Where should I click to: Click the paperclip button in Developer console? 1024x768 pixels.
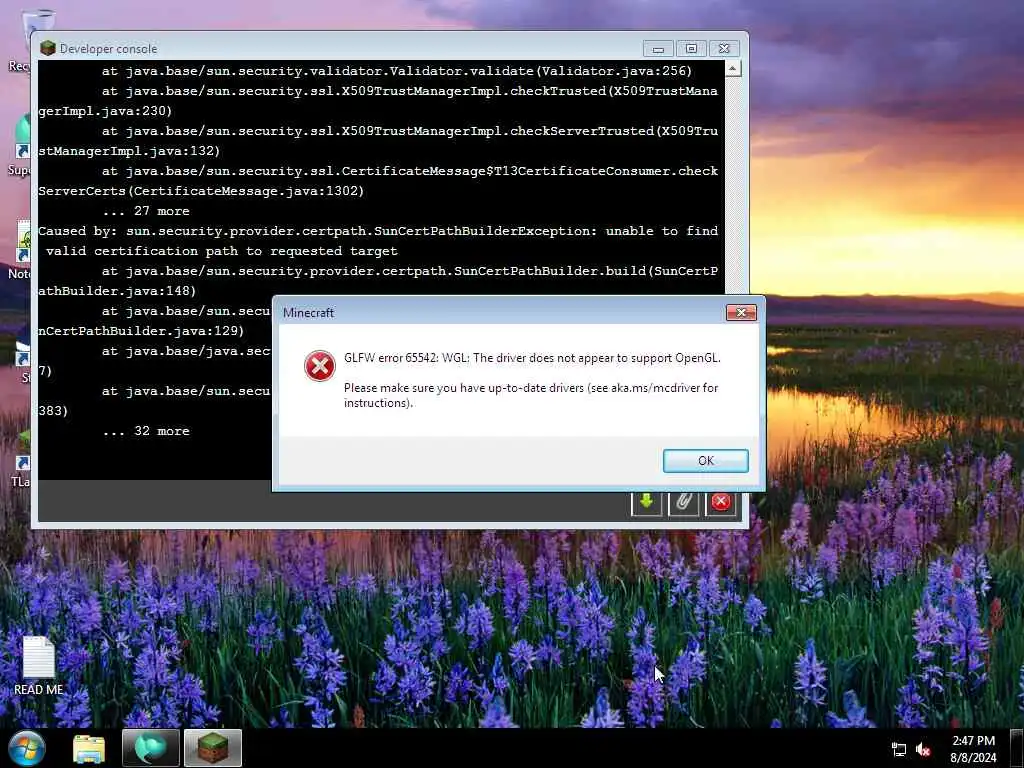coord(684,502)
